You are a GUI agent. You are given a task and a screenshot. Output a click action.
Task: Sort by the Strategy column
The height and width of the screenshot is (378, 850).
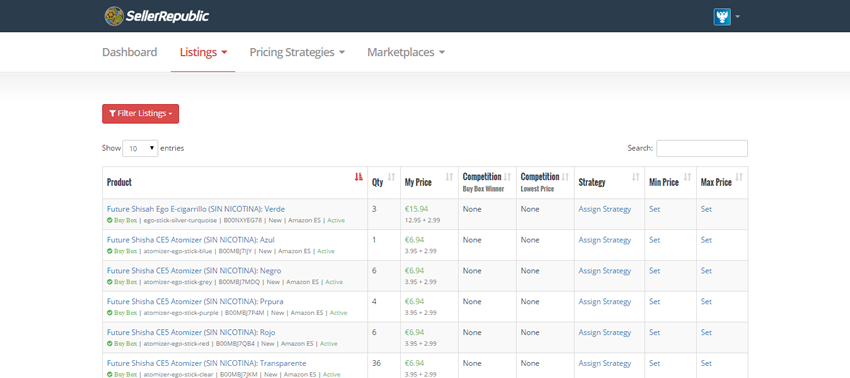(609, 182)
